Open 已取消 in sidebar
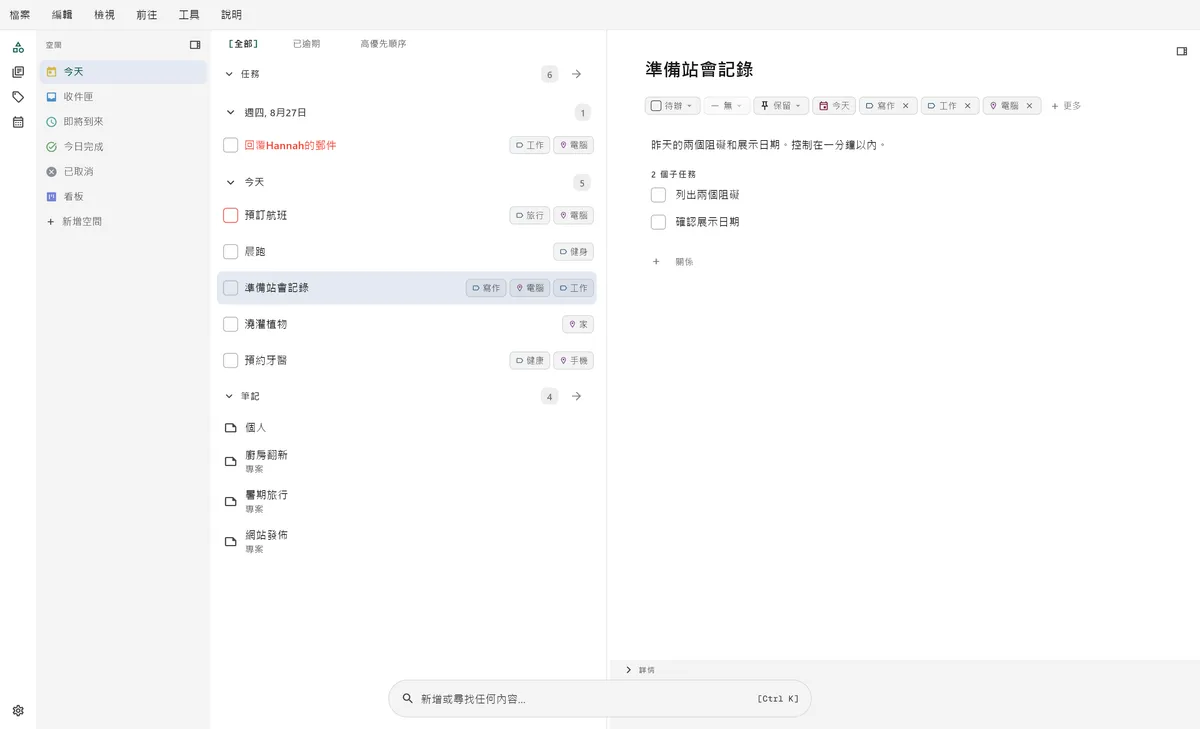This screenshot has width=1200, height=729. [123, 172]
